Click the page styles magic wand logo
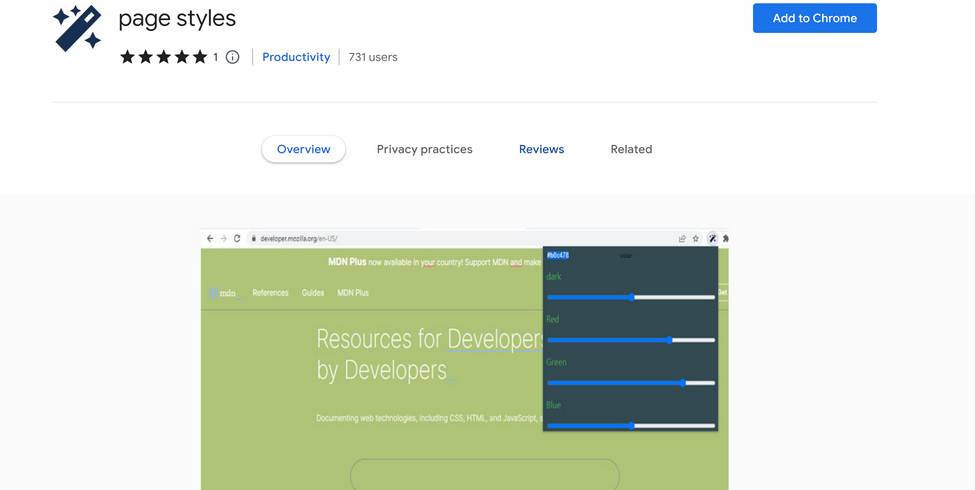The height and width of the screenshot is (490, 975). click(77, 28)
